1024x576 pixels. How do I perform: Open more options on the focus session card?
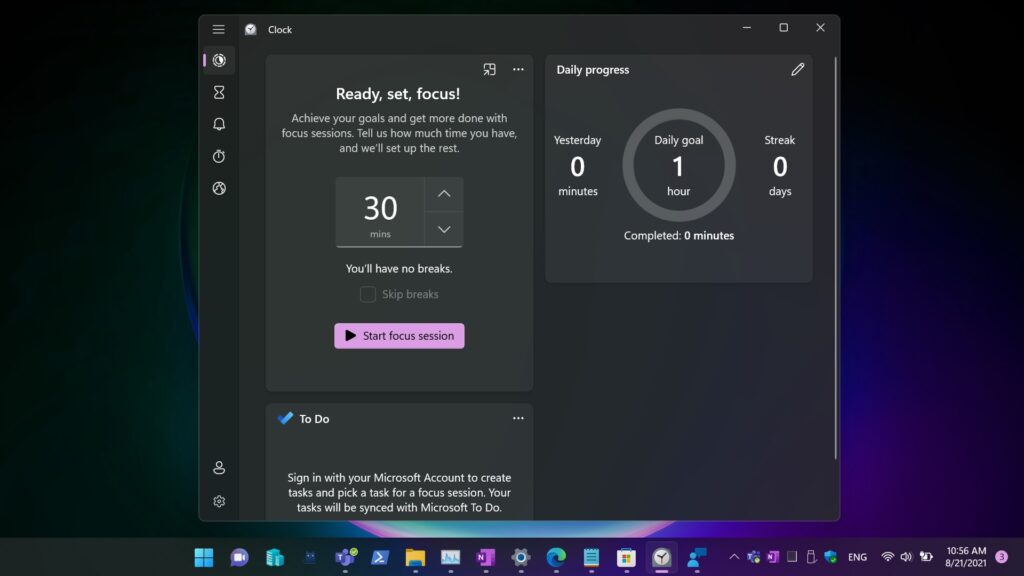(518, 70)
